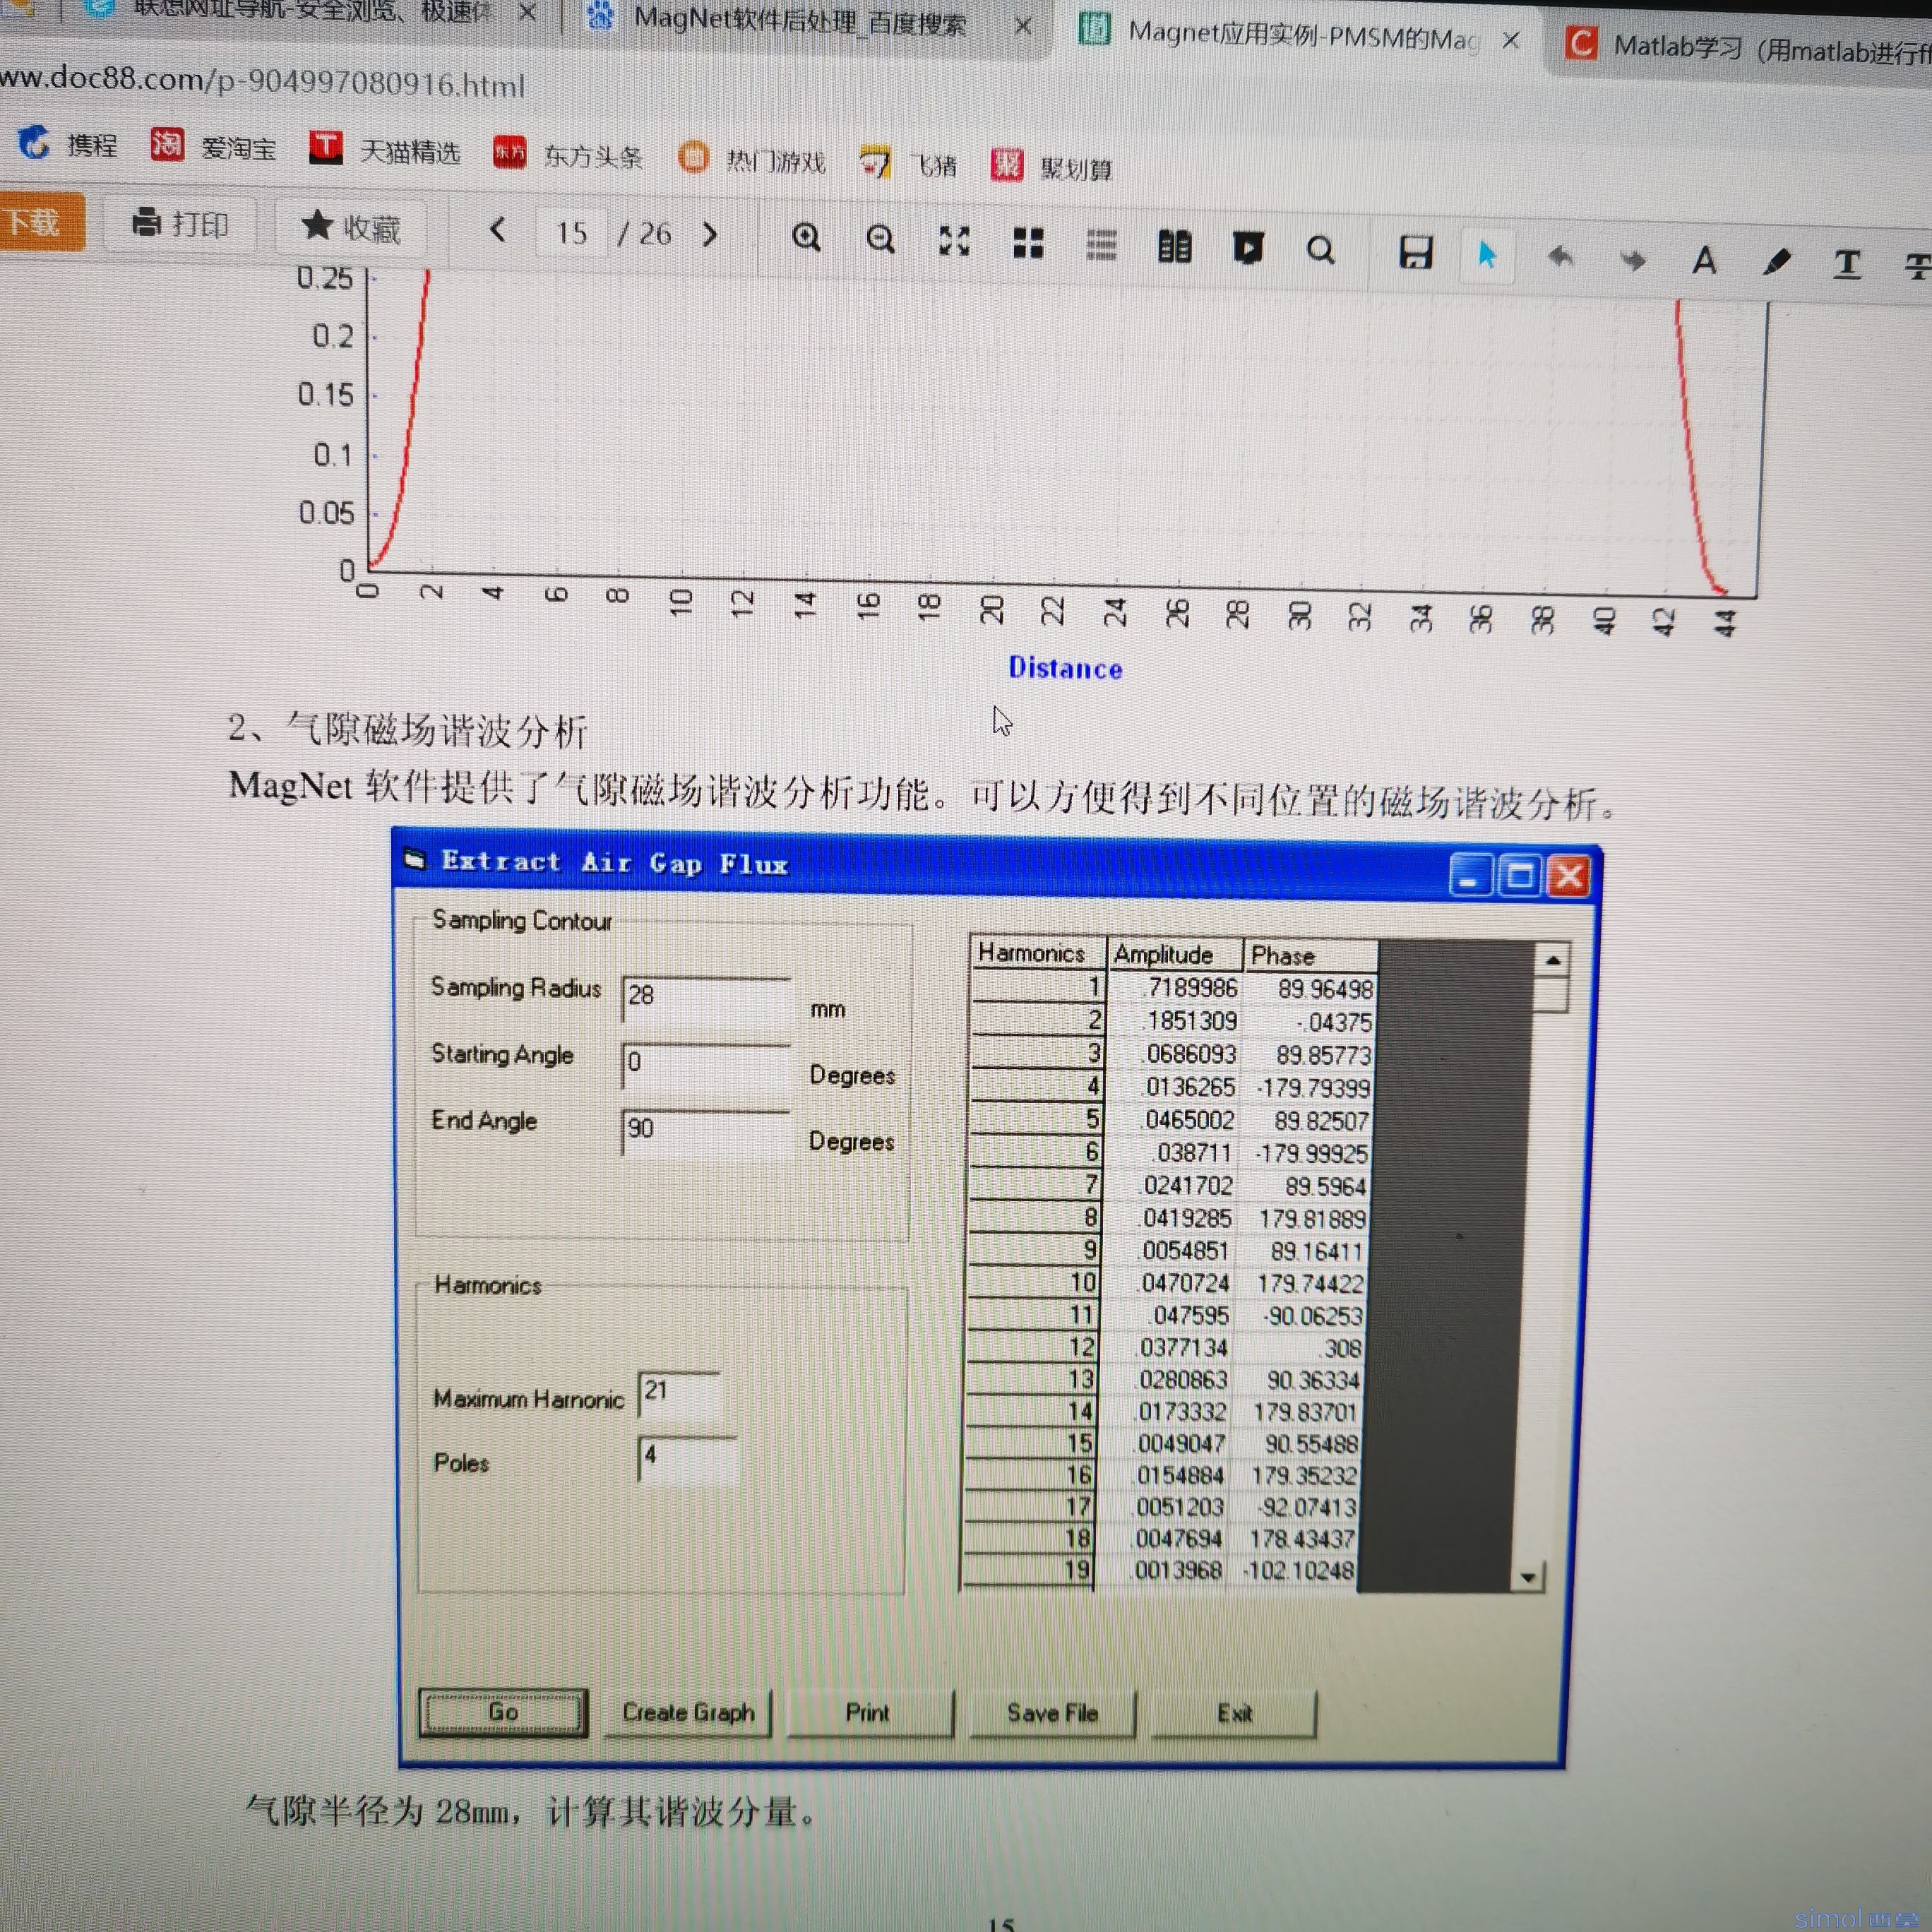Open the 爱淘宝 bookmark

[213, 147]
